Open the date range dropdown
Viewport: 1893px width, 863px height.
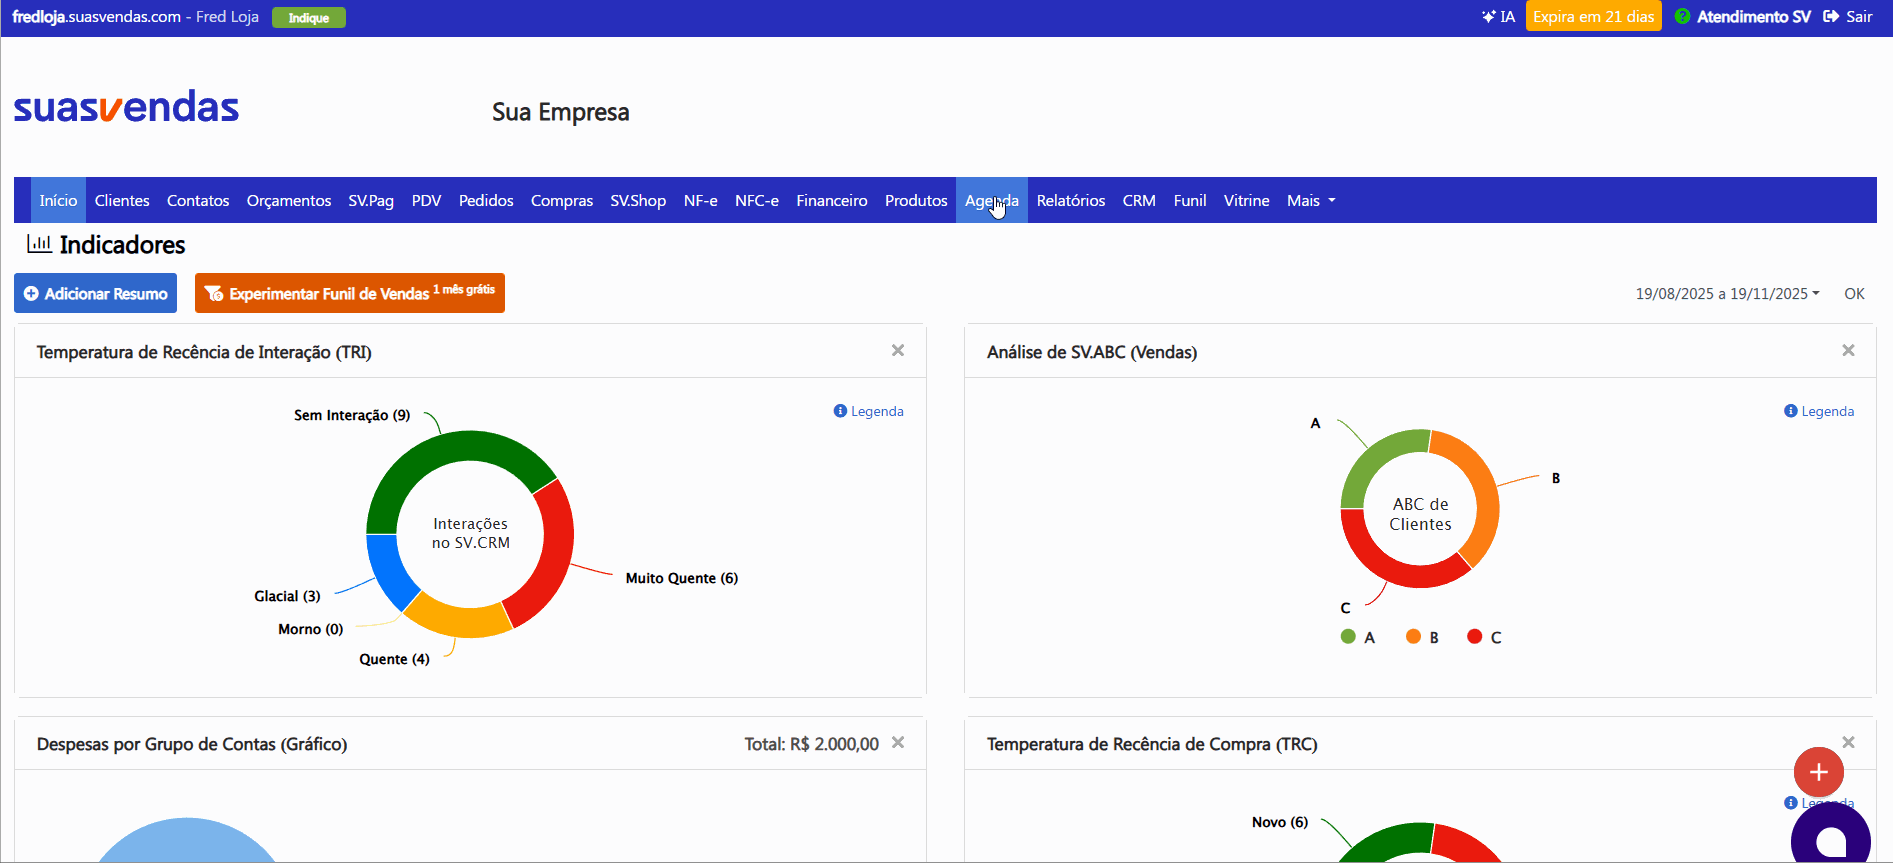click(1727, 293)
